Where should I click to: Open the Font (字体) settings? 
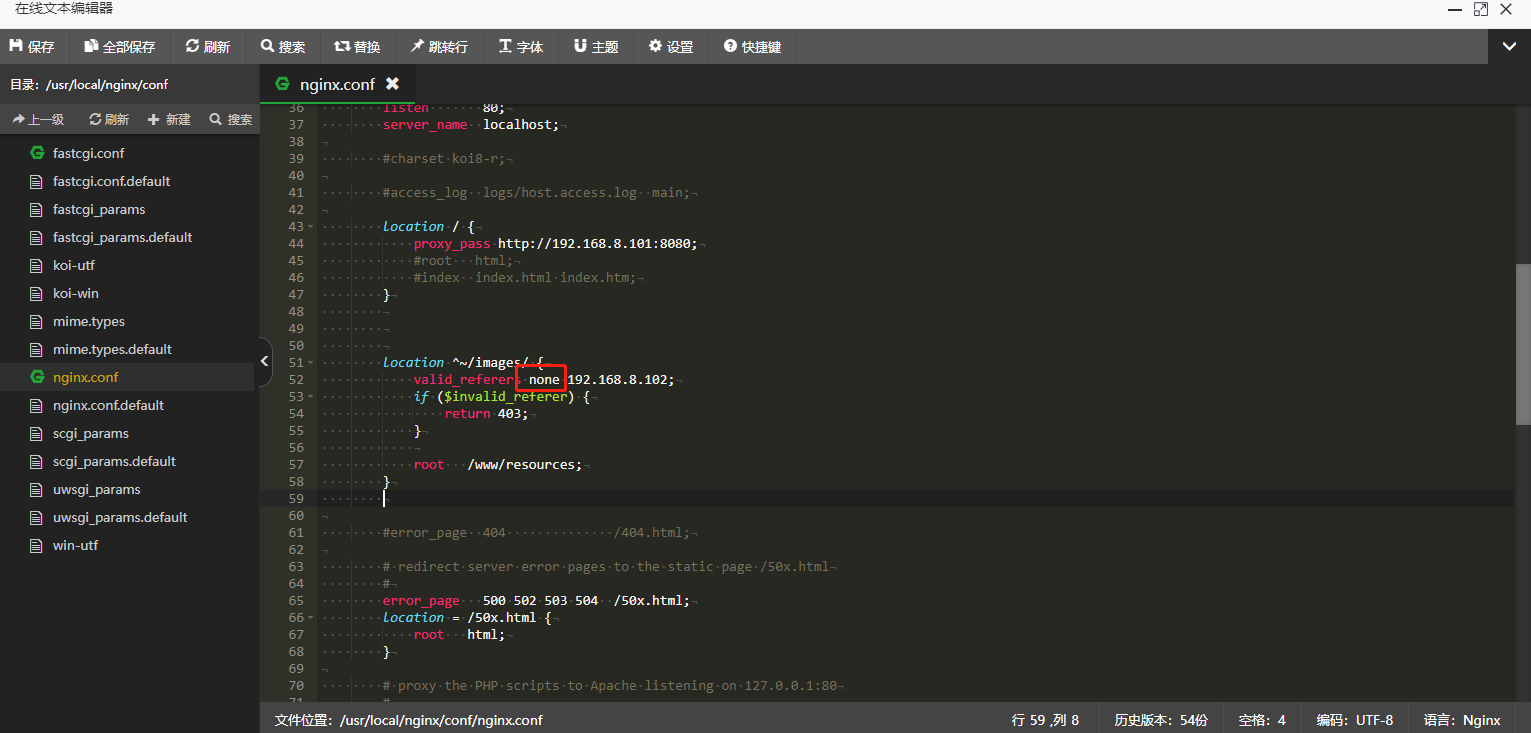coord(521,47)
